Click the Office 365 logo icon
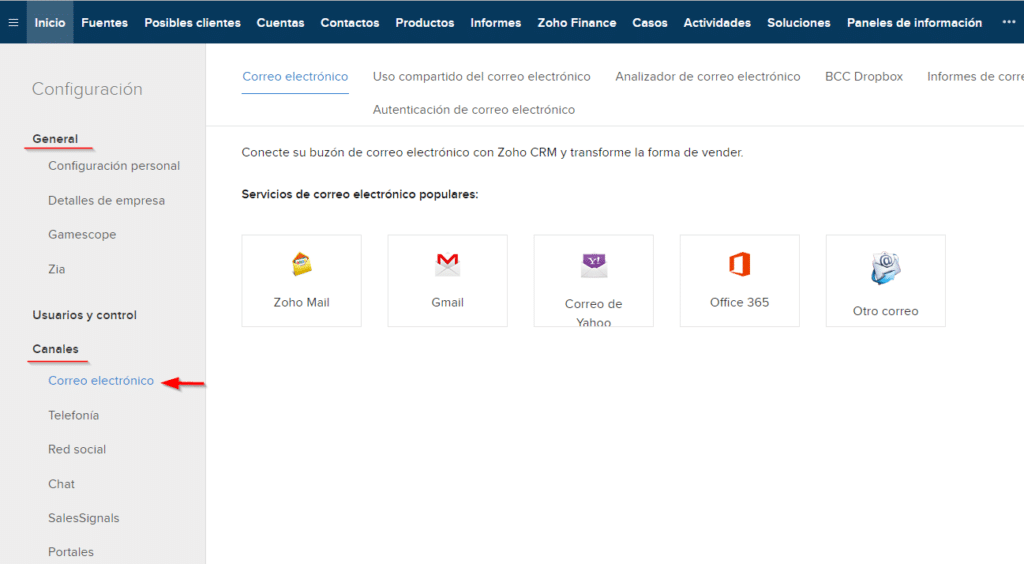This screenshot has height=564, width=1024. [x=740, y=264]
